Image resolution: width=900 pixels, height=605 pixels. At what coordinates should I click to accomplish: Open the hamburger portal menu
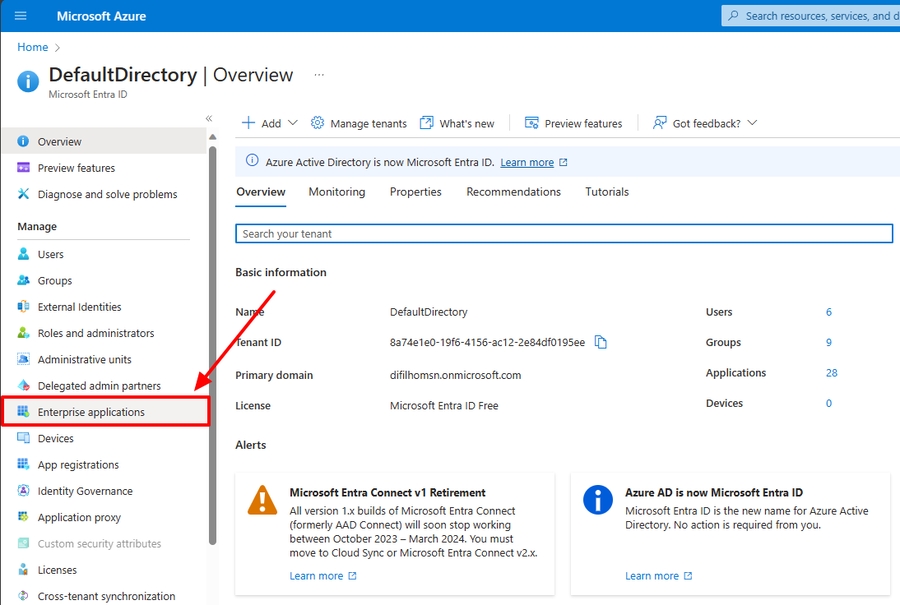(x=21, y=16)
